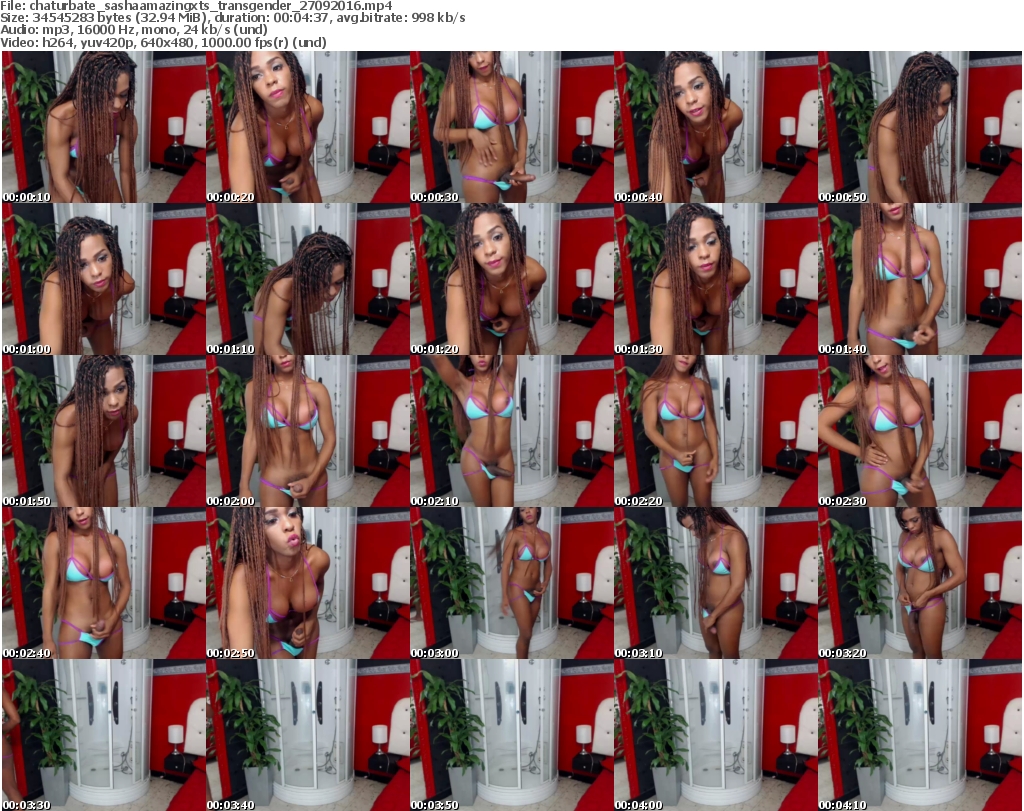Click the frame labeled 00:02:40
Image resolution: width=1024 pixels, height=811 pixels.
pos(104,583)
